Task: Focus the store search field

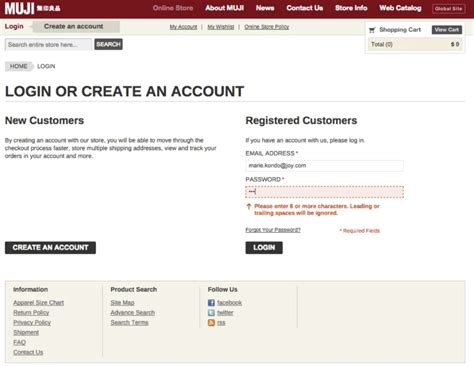Action: point(48,44)
